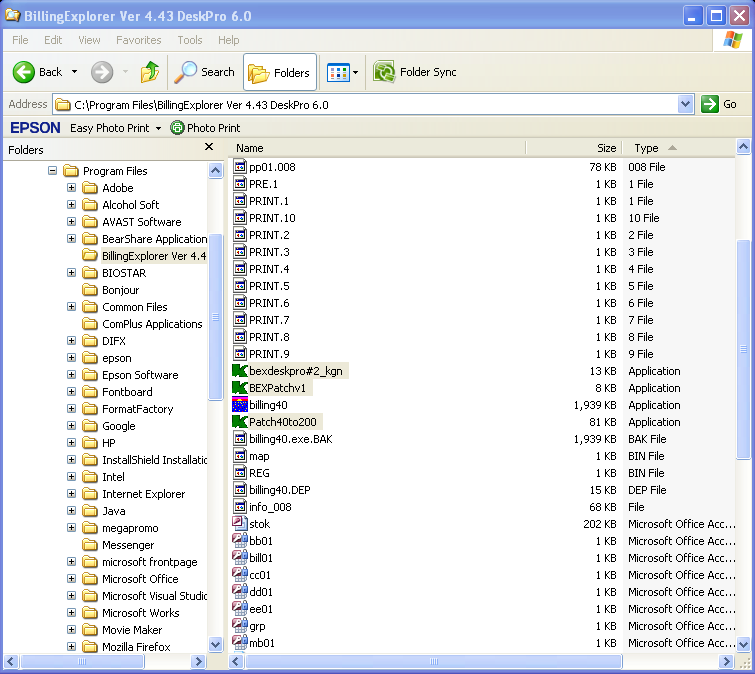Expand the Alcohol Soft folder node

(71, 205)
